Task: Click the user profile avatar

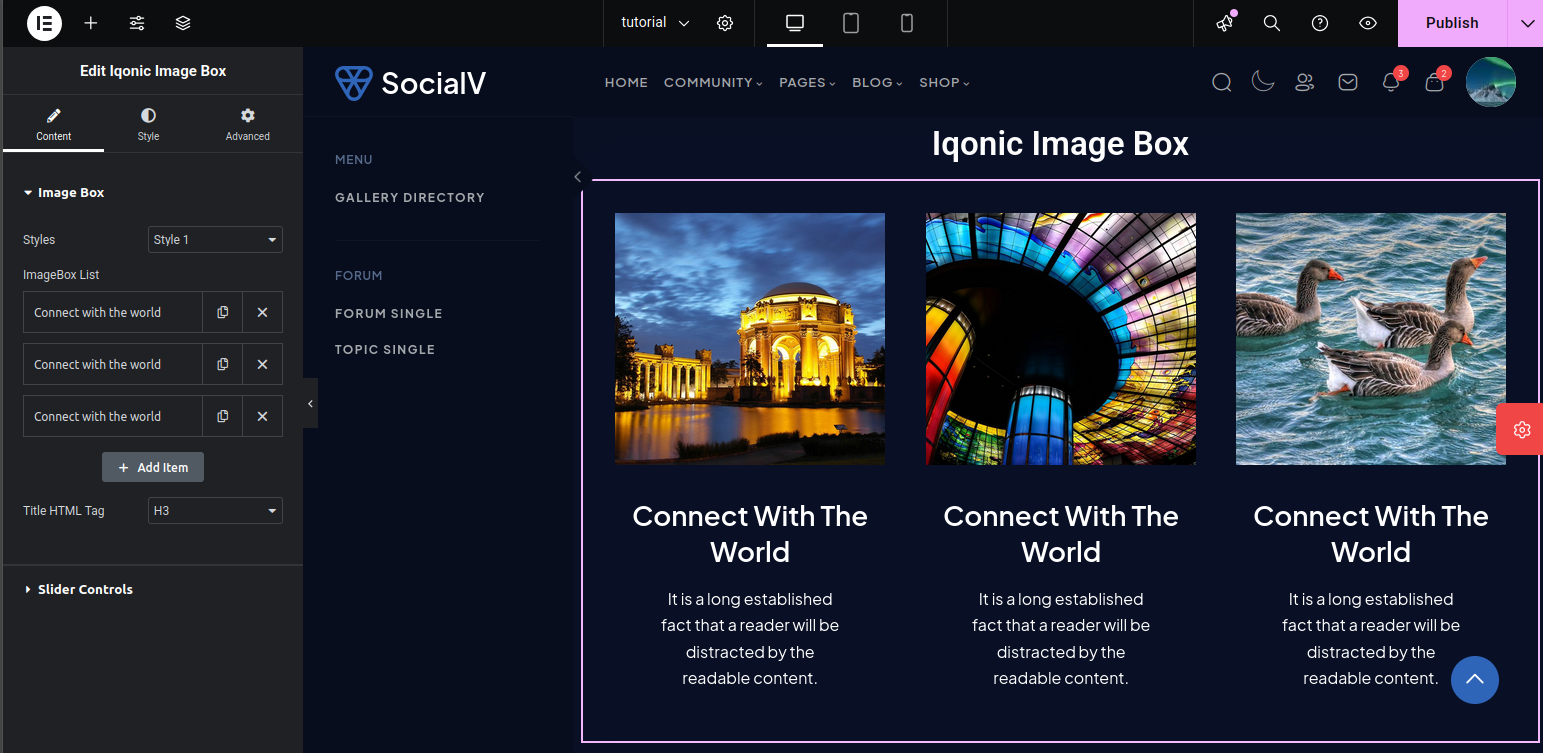Action: tap(1491, 82)
